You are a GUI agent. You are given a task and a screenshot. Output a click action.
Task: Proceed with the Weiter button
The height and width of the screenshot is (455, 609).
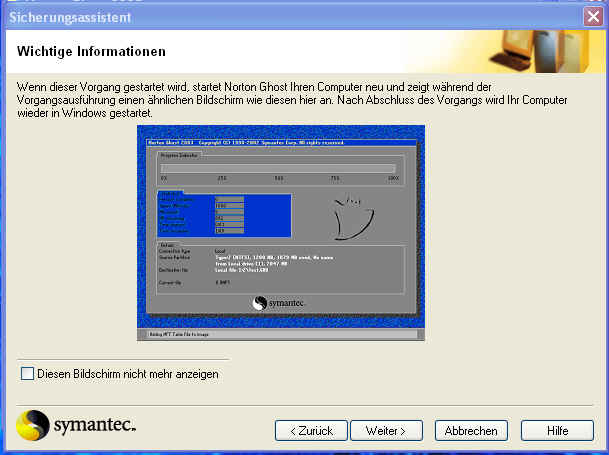tap(386, 431)
